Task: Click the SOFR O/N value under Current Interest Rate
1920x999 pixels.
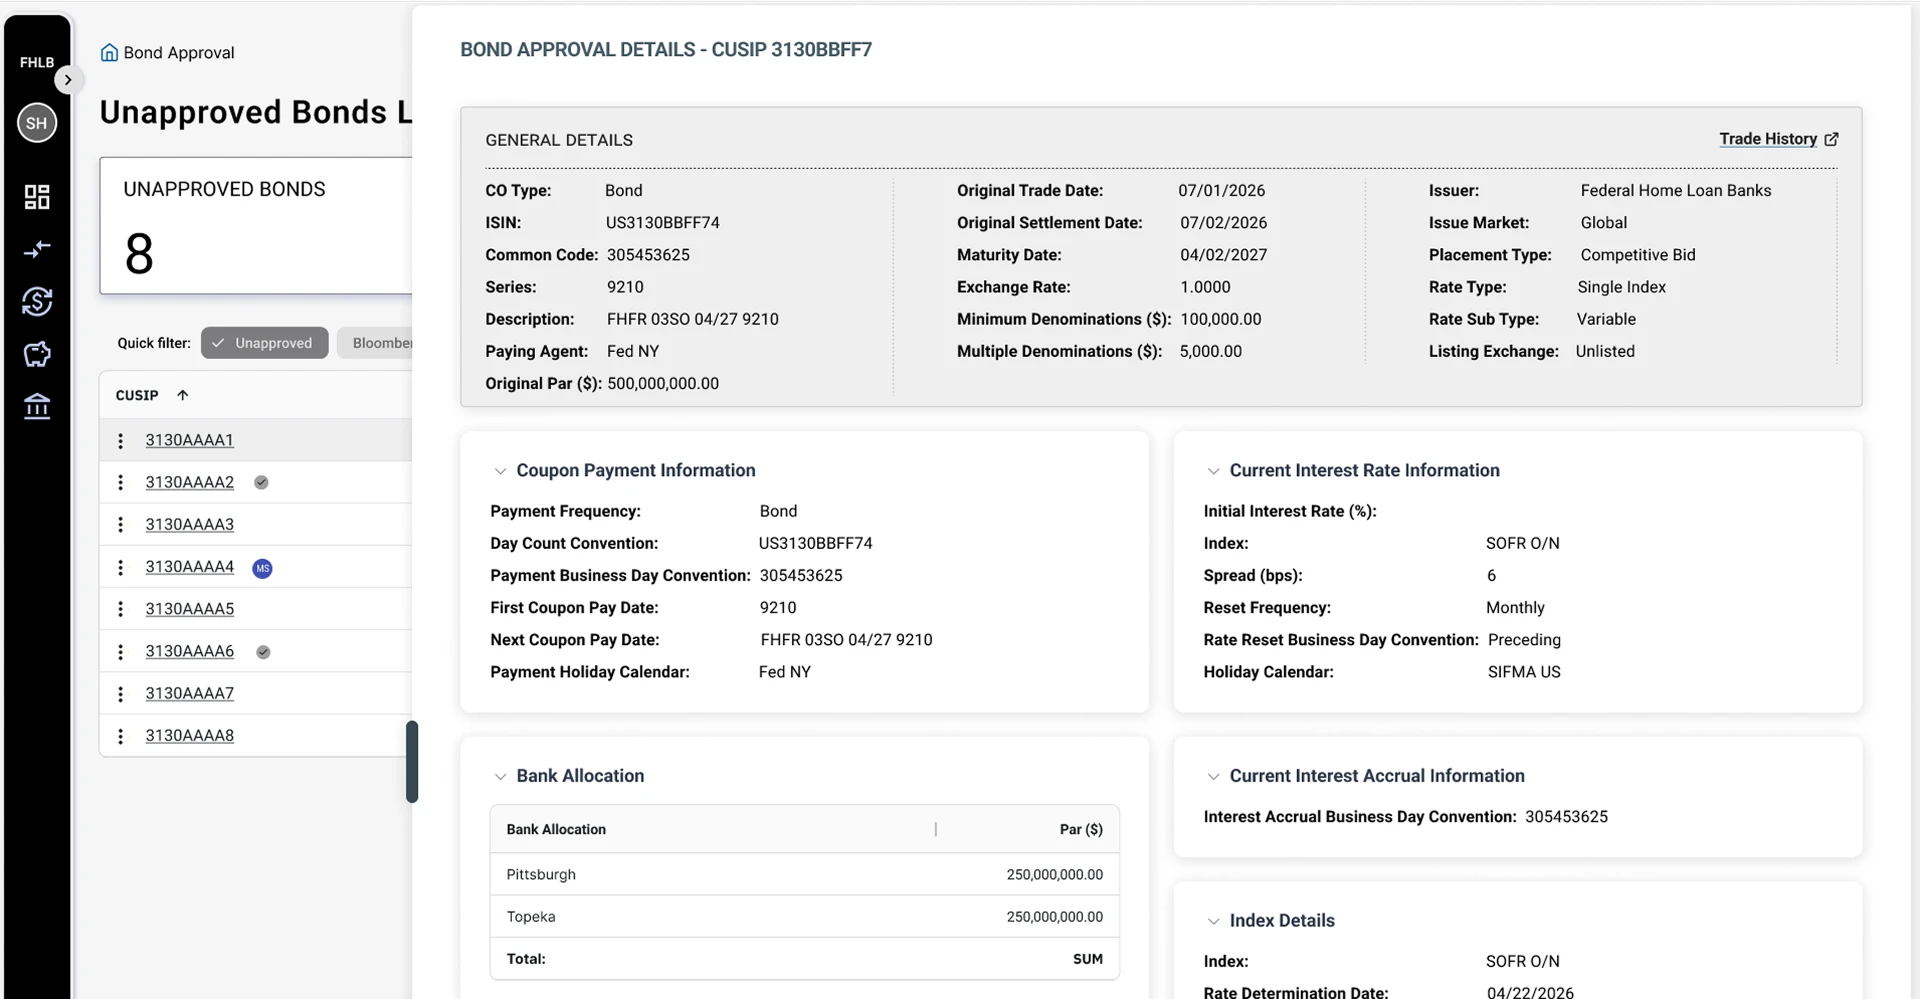Action: point(1522,543)
